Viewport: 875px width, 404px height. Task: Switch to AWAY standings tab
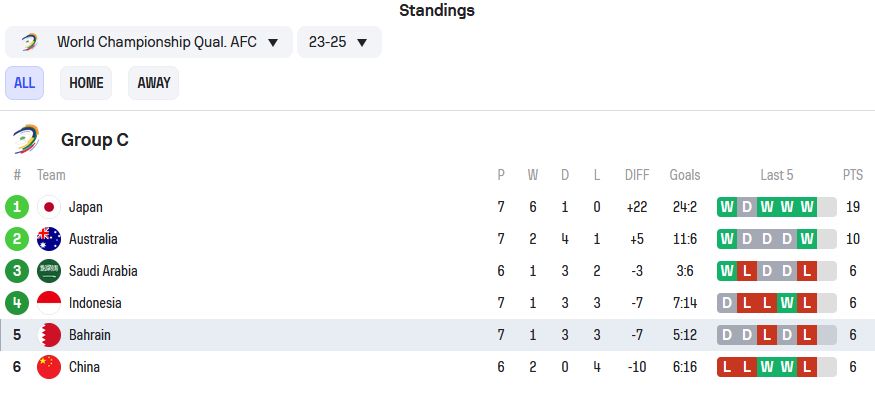click(153, 83)
